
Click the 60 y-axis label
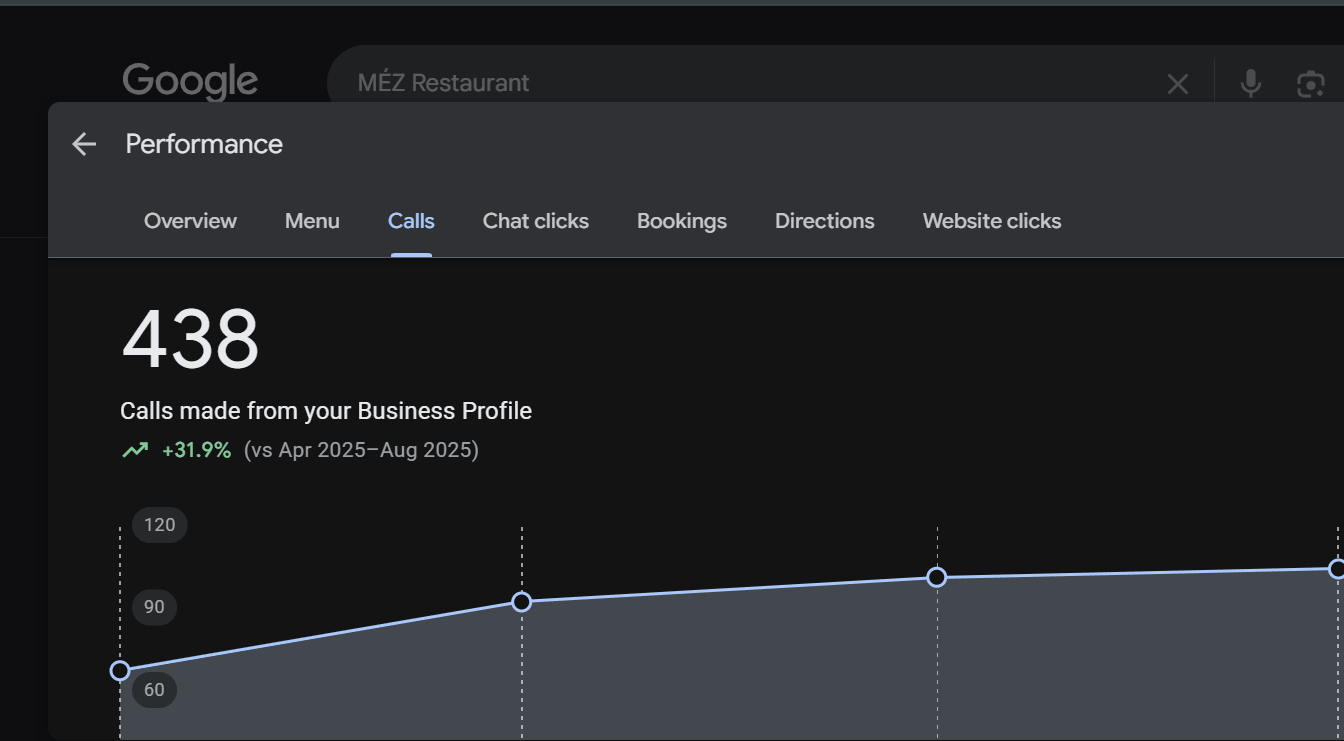[x=154, y=689]
